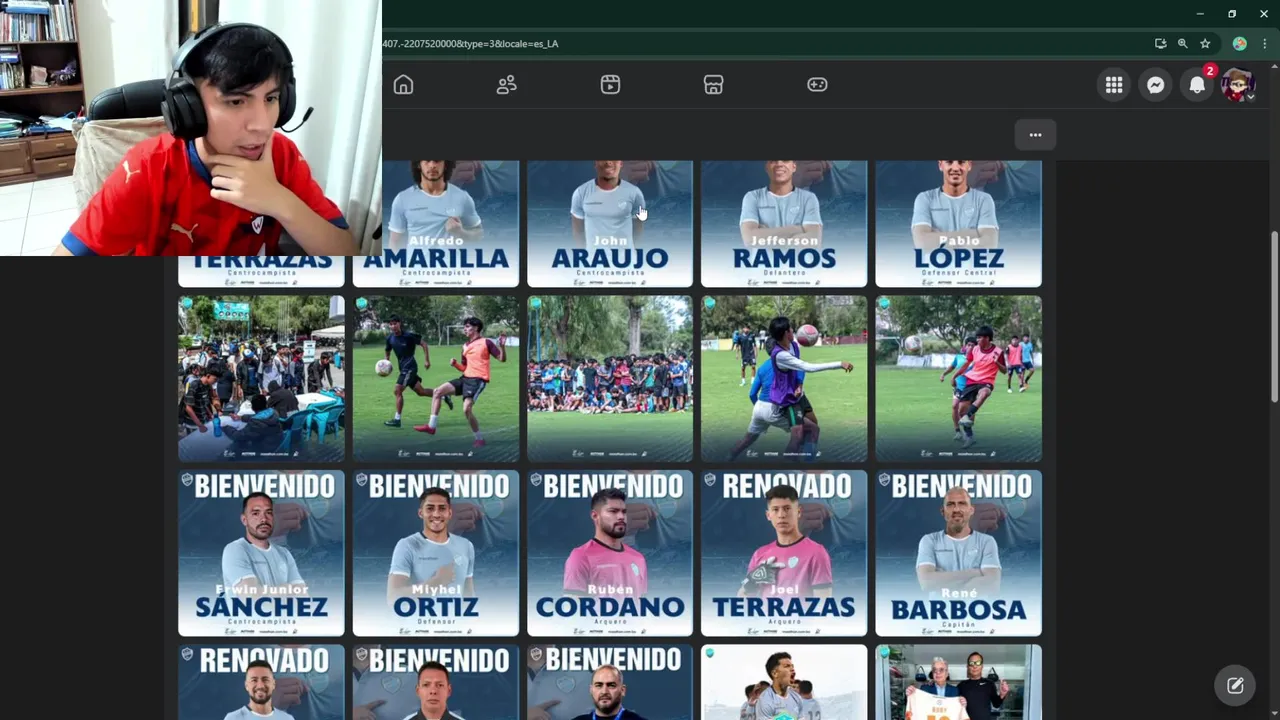1280x720 pixels.
Task: Open the Alfredo Amarilla player card
Action: click(435, 224)
